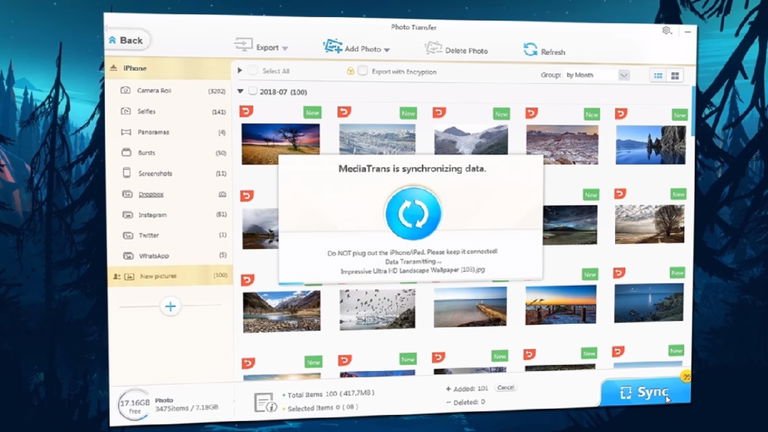Screen dimensions: 768x432
Task: Check the 2018-07 group checkbox
Action: [253, 91]
